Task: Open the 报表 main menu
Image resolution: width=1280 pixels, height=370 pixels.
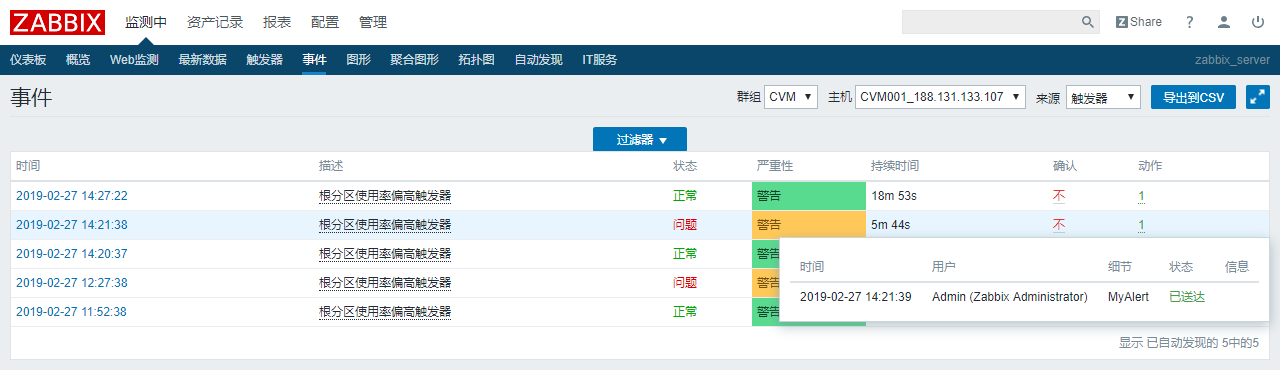Action: click(x=277, y=22)
